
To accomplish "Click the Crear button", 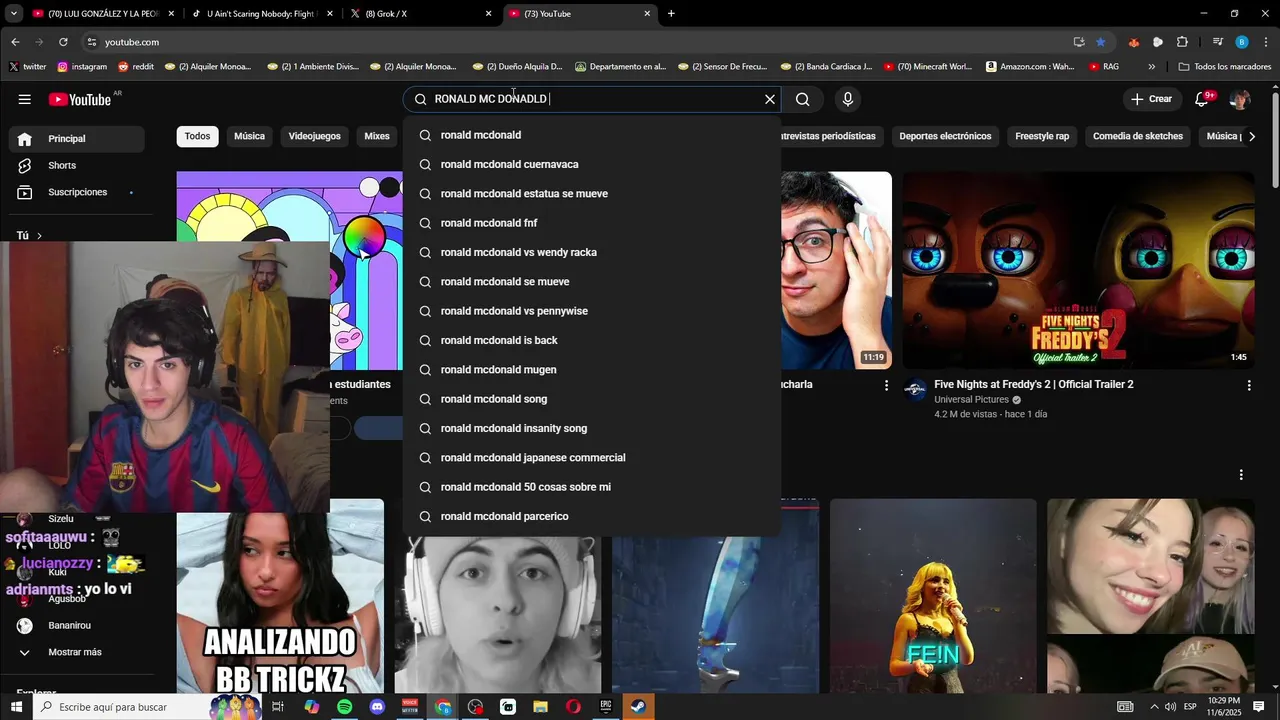I will (1151, 99).
